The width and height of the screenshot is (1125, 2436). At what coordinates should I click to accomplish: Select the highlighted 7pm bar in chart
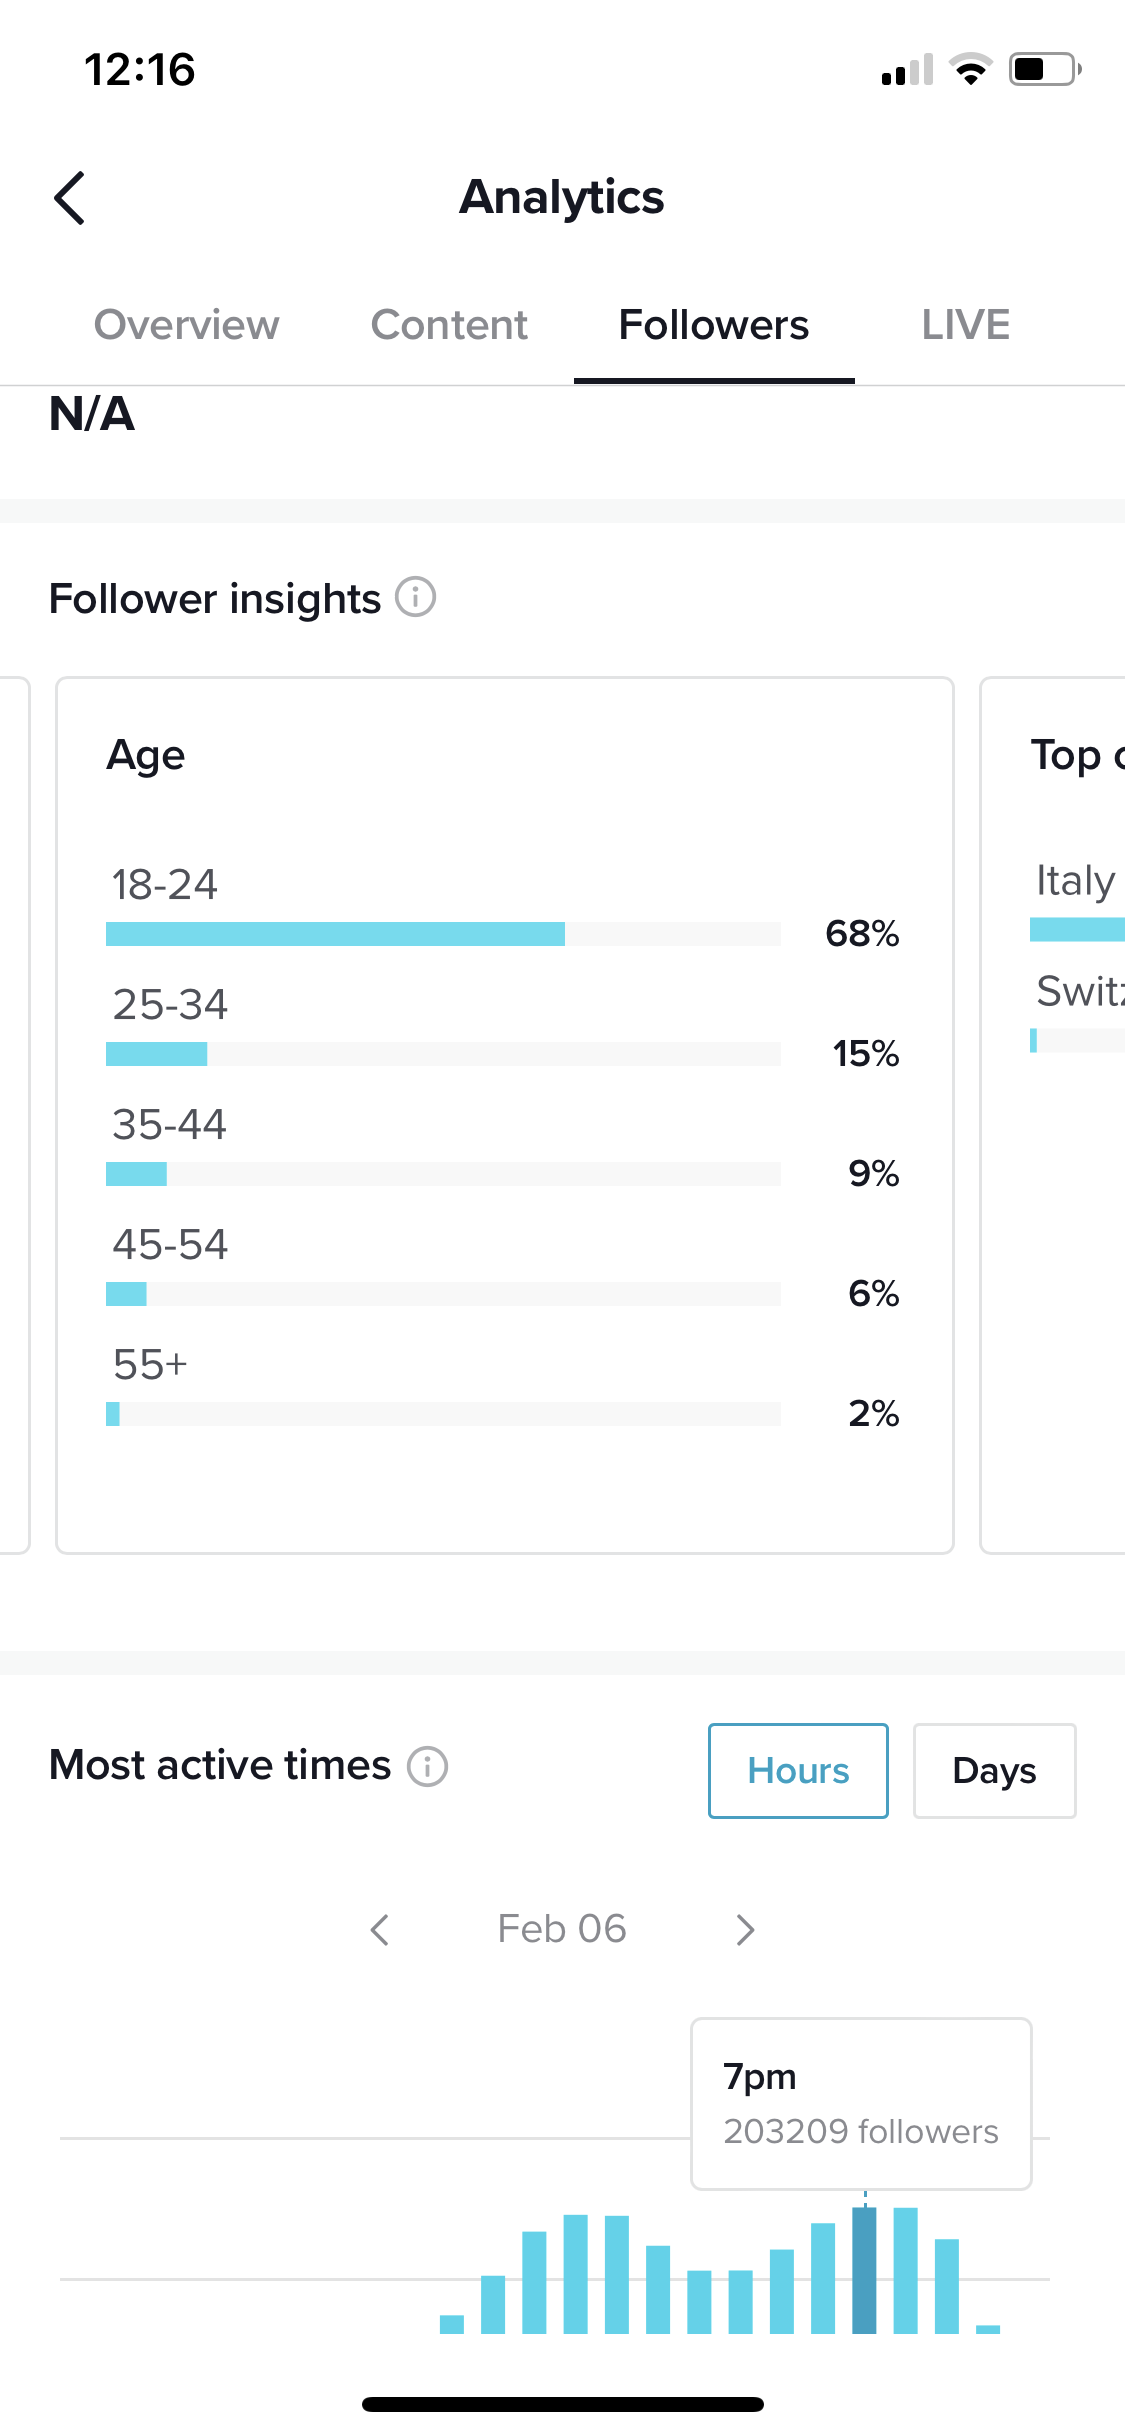864,2270
